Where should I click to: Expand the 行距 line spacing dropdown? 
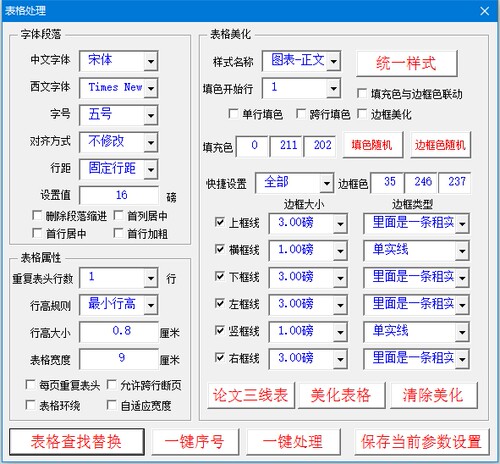[x=151, y=169]
